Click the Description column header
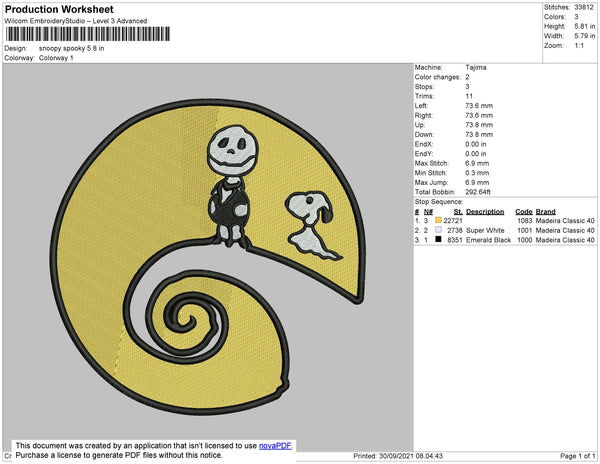600x464 pixels. (485, 211)
